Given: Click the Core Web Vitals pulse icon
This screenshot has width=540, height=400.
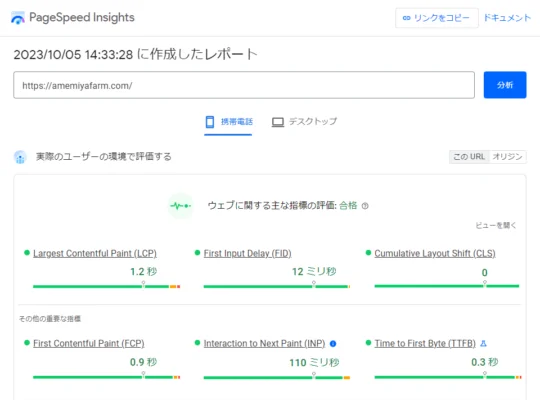Looking at the screenshot, I should point(180,206).
